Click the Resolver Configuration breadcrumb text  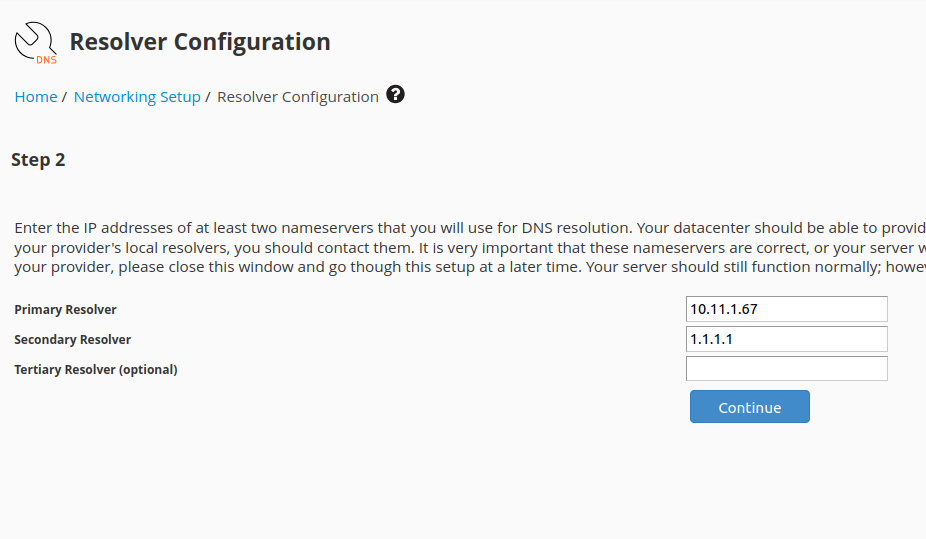(298, 97)
